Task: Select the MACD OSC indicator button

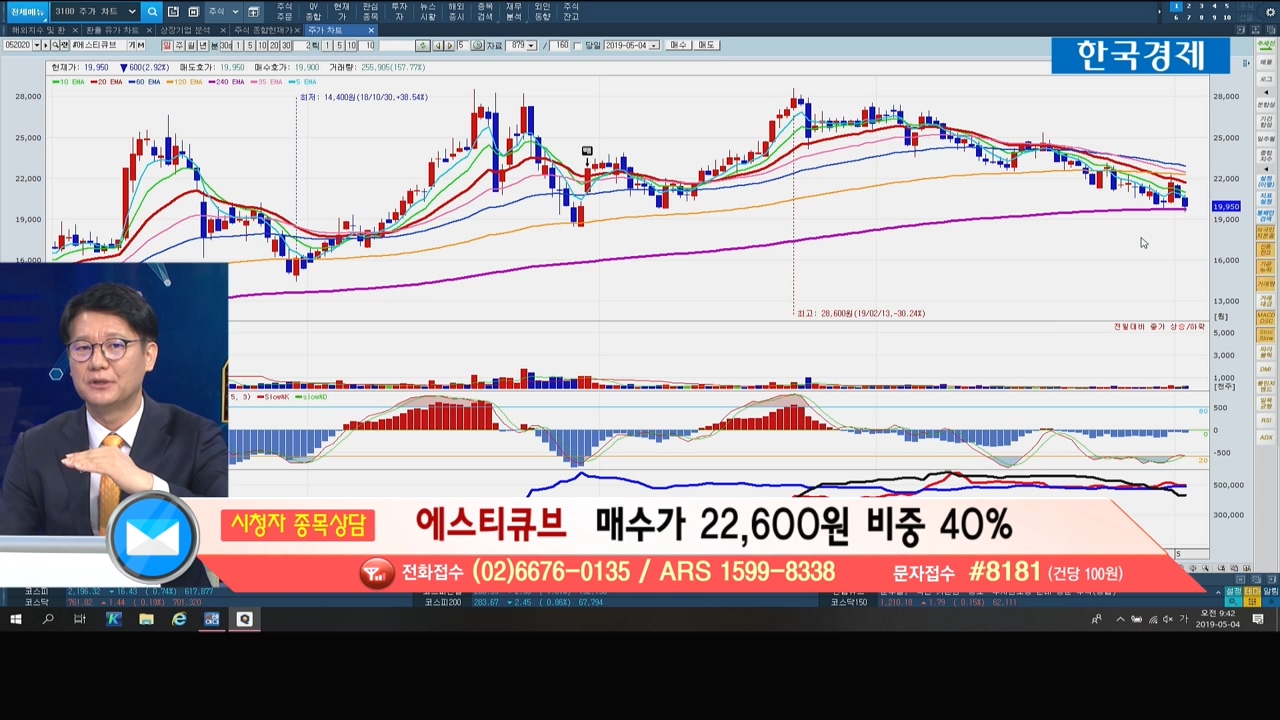Action: coord(1265,317)
